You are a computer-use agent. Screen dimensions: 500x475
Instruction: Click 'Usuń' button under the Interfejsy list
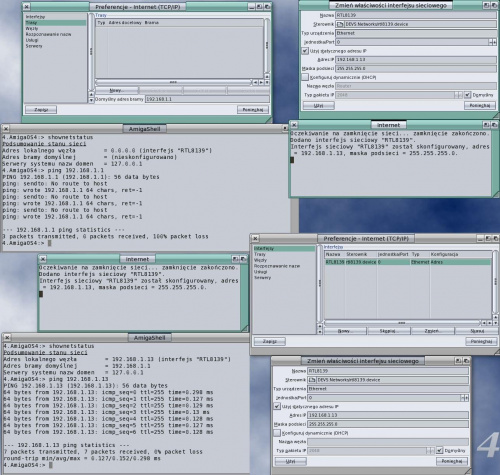point(477,331)
